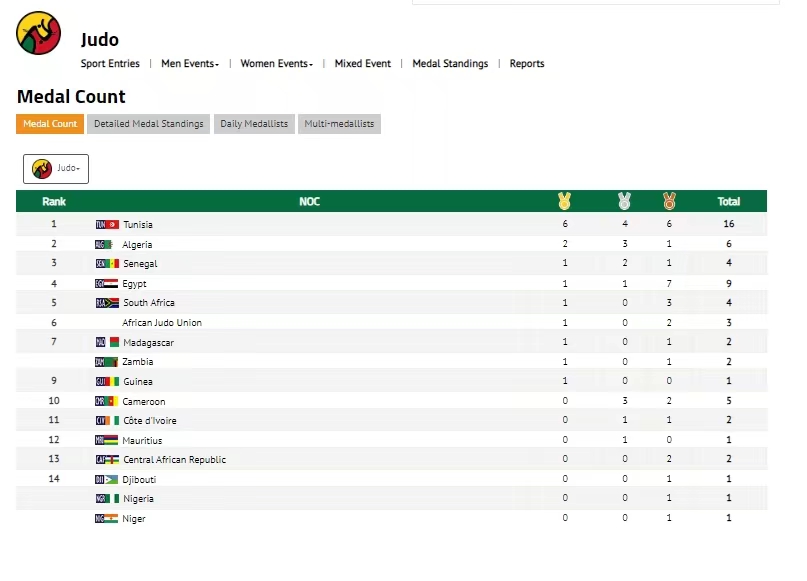This screenshot has width=807, height=581.
Task: Click the Egypt country name
Action: pos(135,284)
